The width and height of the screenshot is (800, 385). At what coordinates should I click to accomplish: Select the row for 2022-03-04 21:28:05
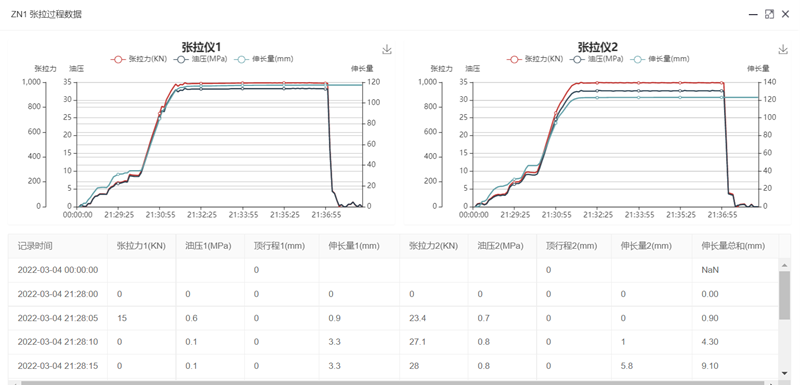(393, 318)
